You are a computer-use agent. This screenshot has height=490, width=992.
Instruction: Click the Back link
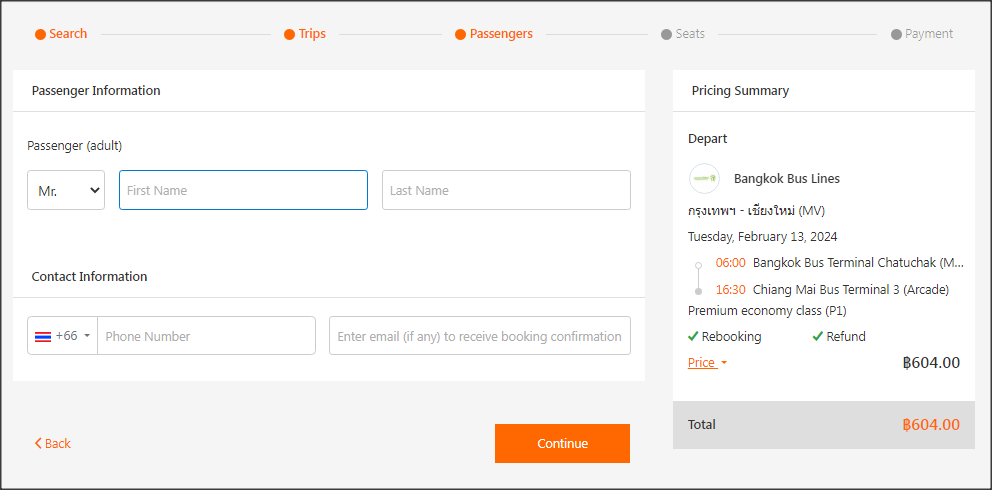click(x=53, y=444)
